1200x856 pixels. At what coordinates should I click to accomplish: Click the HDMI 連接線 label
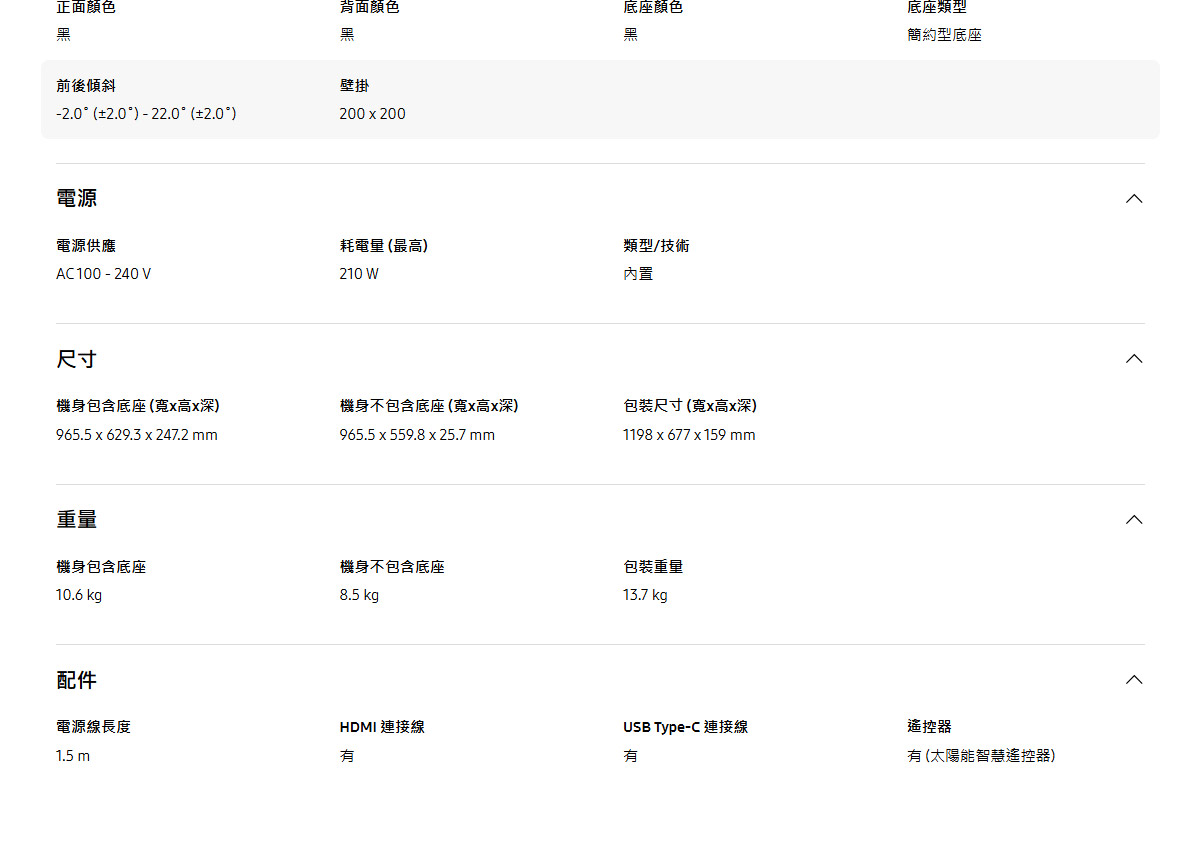click(382, 727)
